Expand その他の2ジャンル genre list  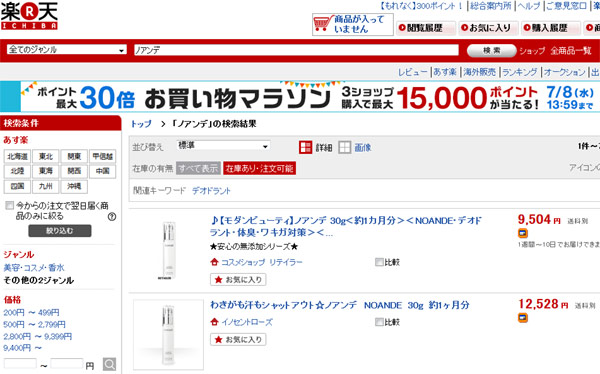tap(39, 280)
